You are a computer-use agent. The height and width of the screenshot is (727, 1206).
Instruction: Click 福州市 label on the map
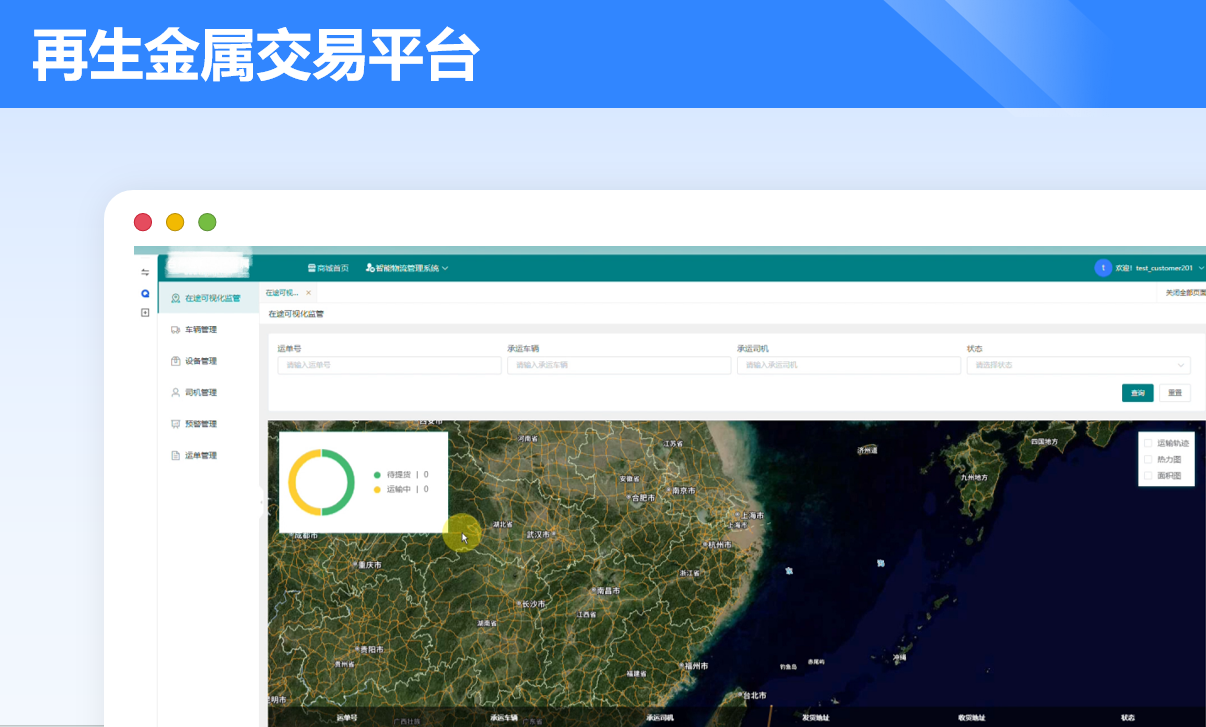(x=696, y=665)
